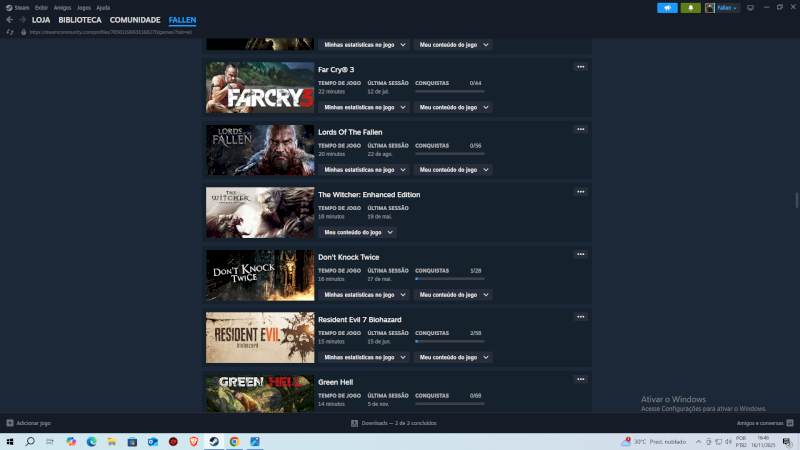
Task: Enter Big Picture mode via monitor icon
Action: tap(750, 8)
